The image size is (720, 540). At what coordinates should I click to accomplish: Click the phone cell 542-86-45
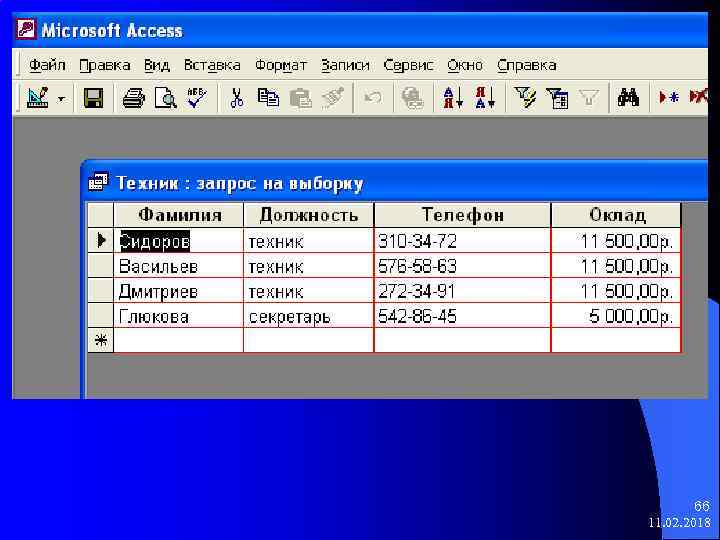pos(462,316)
